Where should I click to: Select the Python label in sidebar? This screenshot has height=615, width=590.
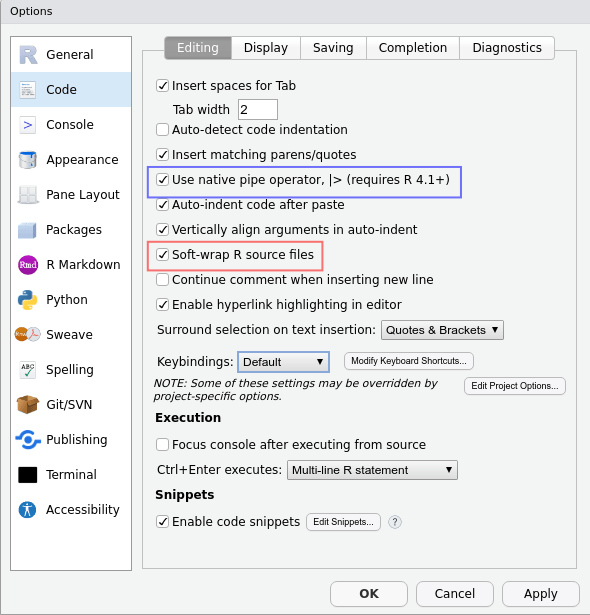pyautogui.click(x=67, y=300)
